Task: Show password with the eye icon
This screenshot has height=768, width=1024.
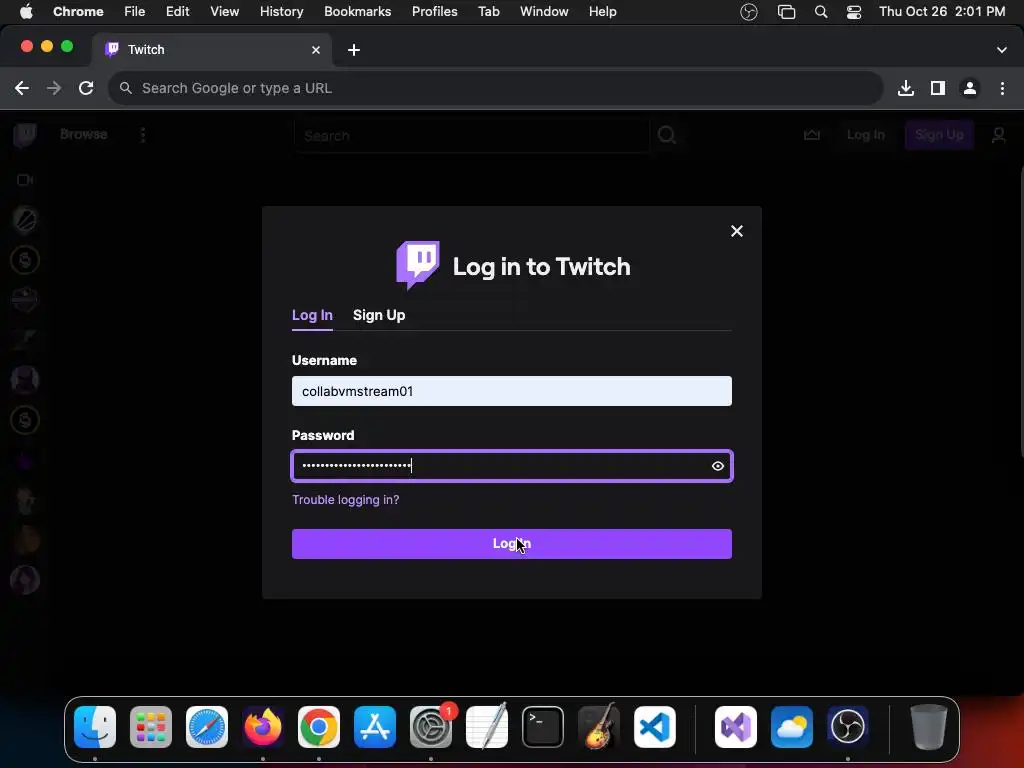Action: 718,466
